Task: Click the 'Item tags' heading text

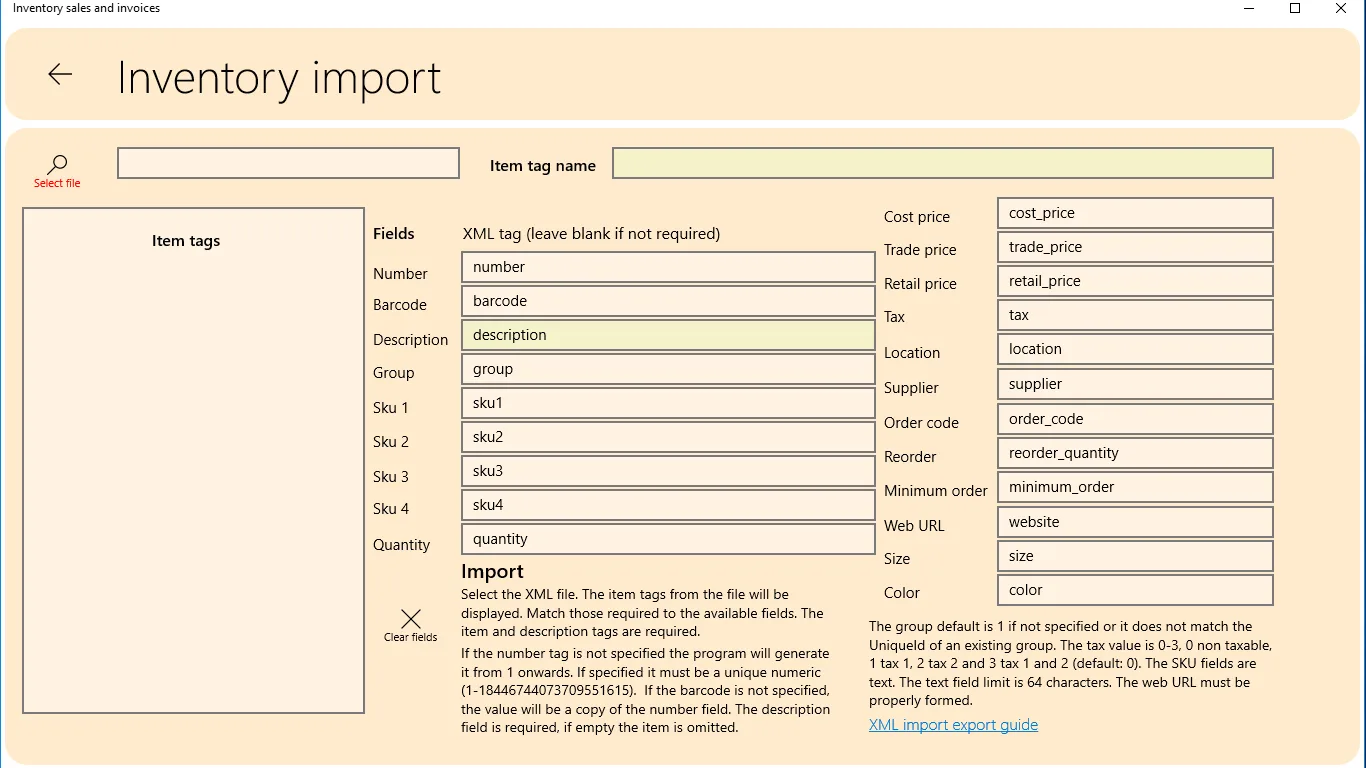Action: pyautogui.click(x=186, y=241)
